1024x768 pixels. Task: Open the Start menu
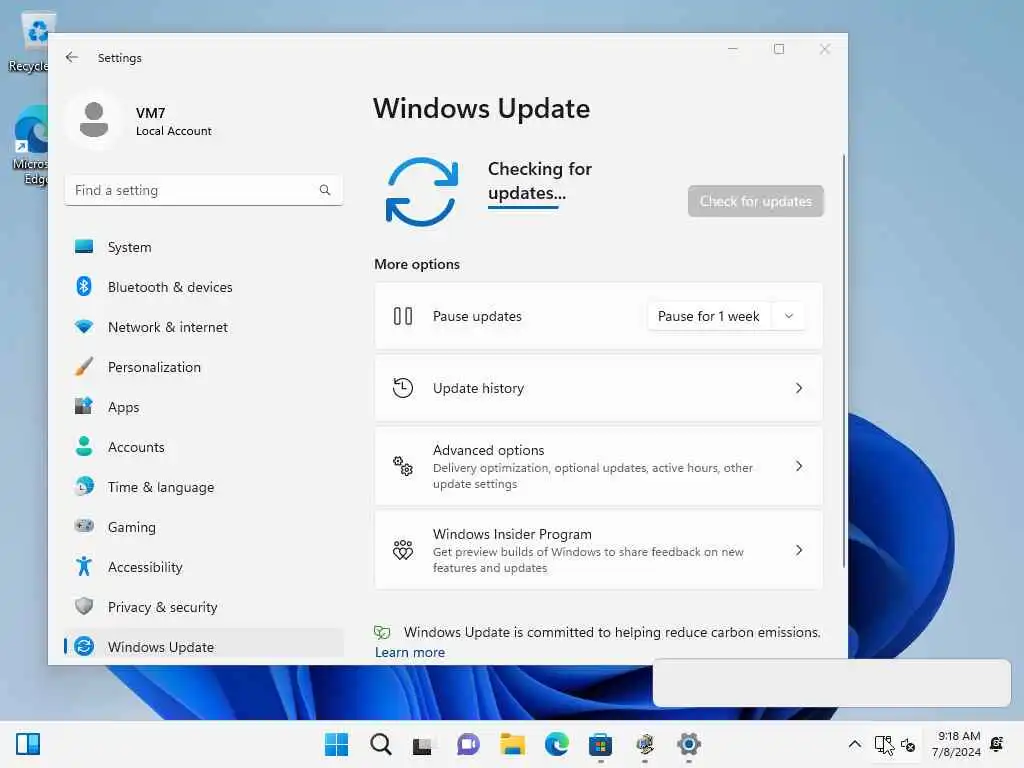336,744
